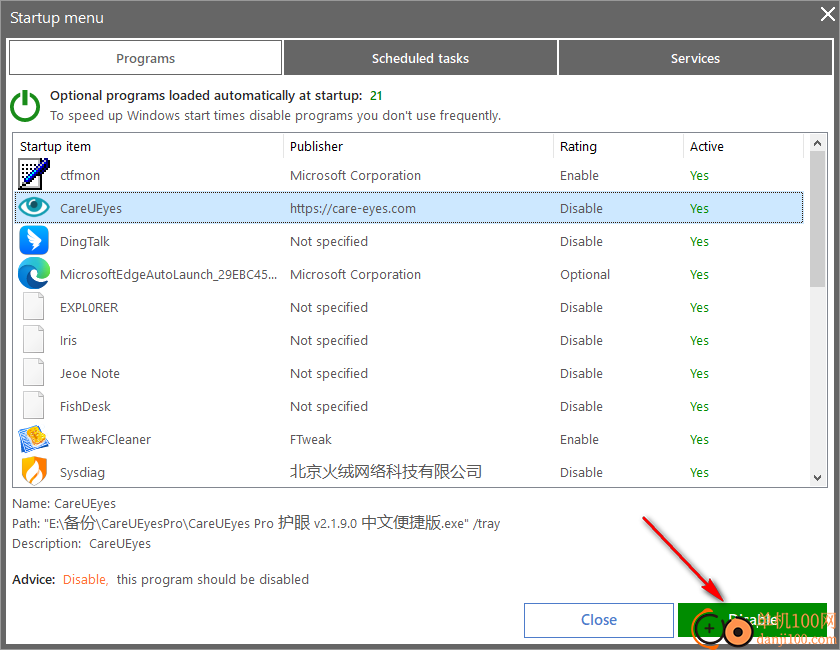Click the ctfmon pen icon
This screenshot has width=840, height=650.
pos(34,174)
